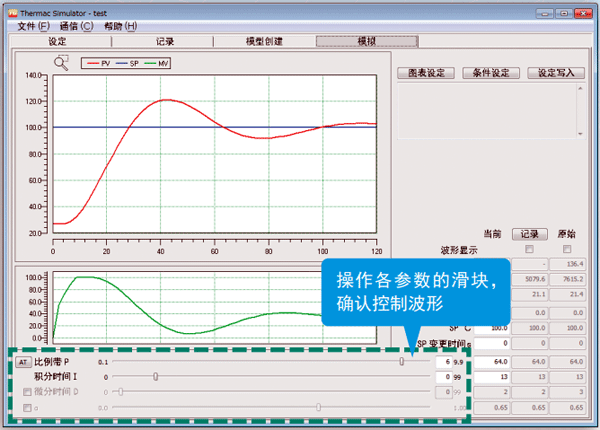Enable the 微分时间 D checkbox
The height and width of the screenshot is (430, 600).
(27, 392)
